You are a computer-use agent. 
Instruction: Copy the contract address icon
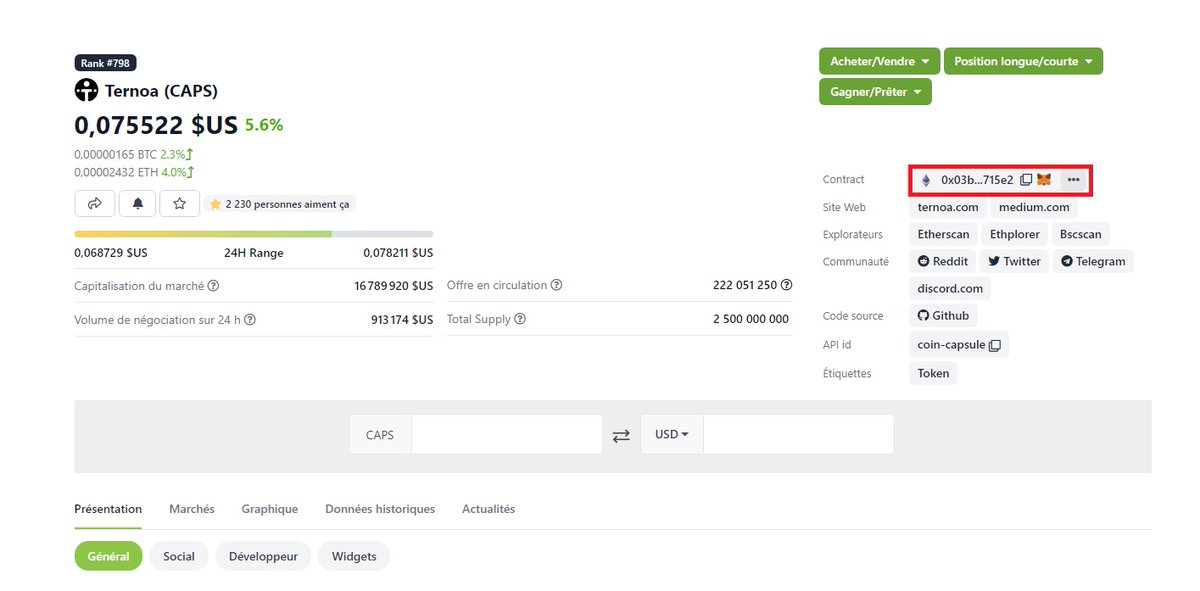[1026, 180]
